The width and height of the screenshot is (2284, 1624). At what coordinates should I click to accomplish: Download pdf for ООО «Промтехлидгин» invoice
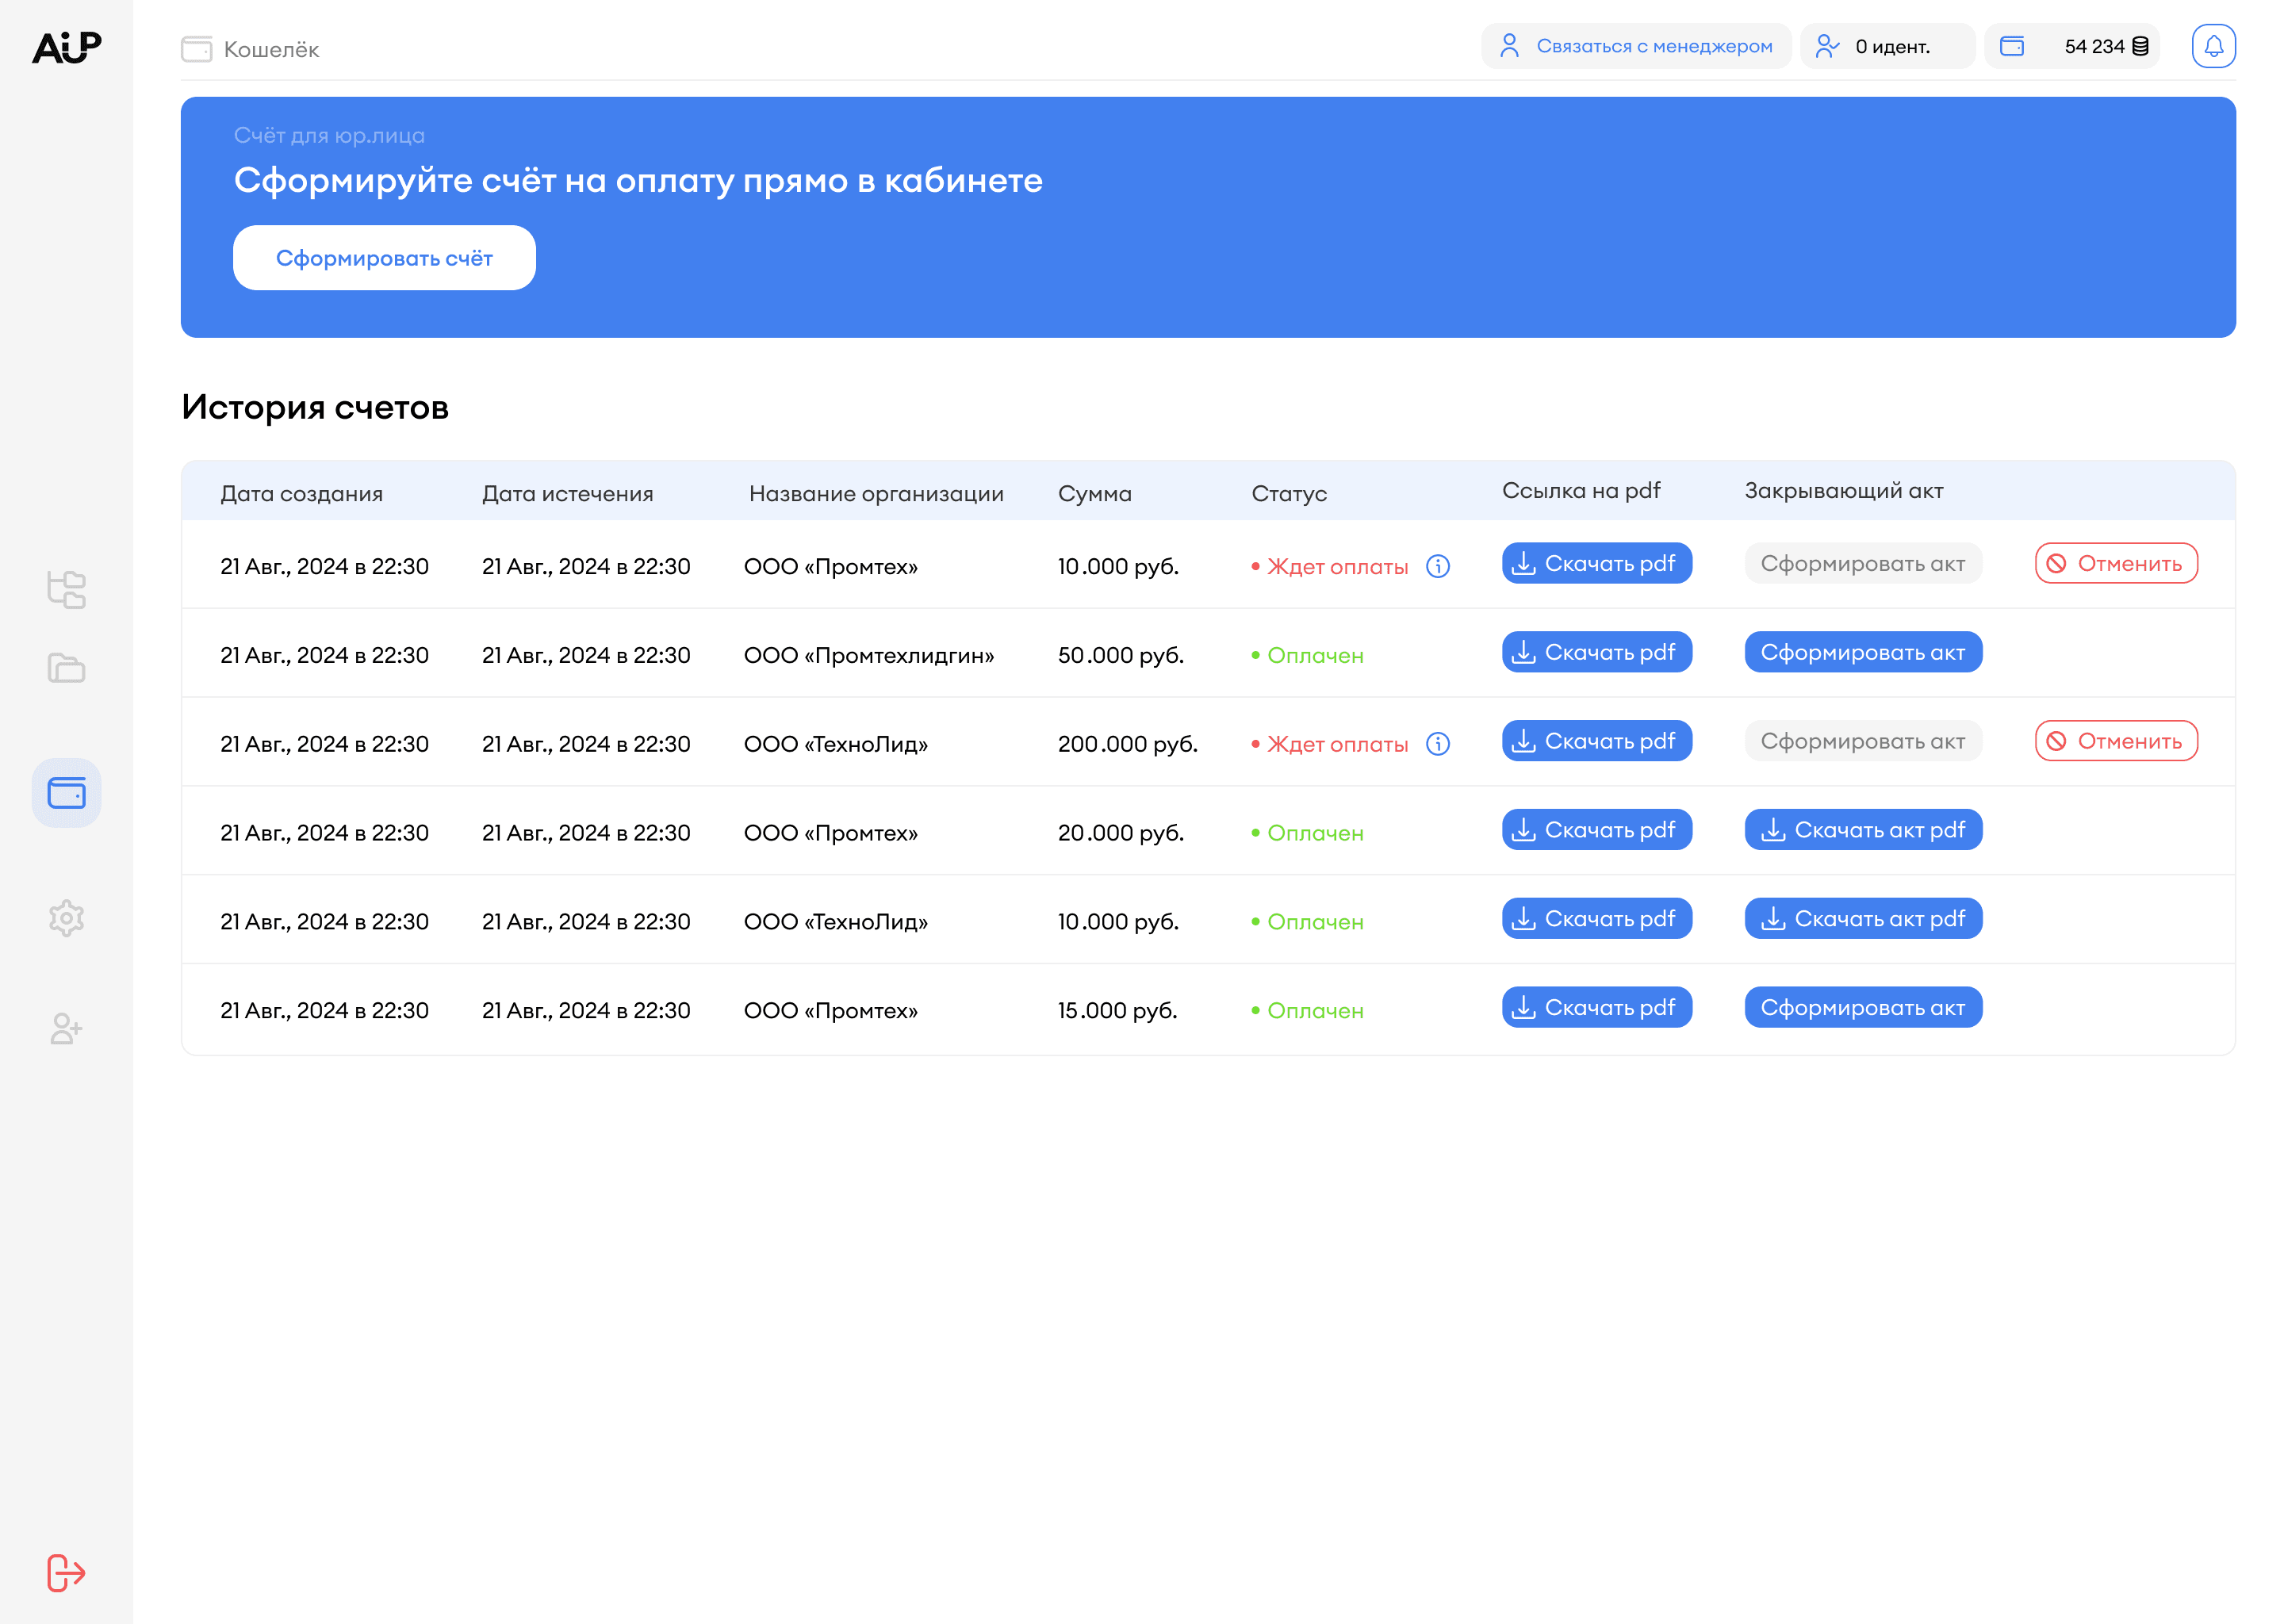pyautogui.click(x=1596, y=652)
